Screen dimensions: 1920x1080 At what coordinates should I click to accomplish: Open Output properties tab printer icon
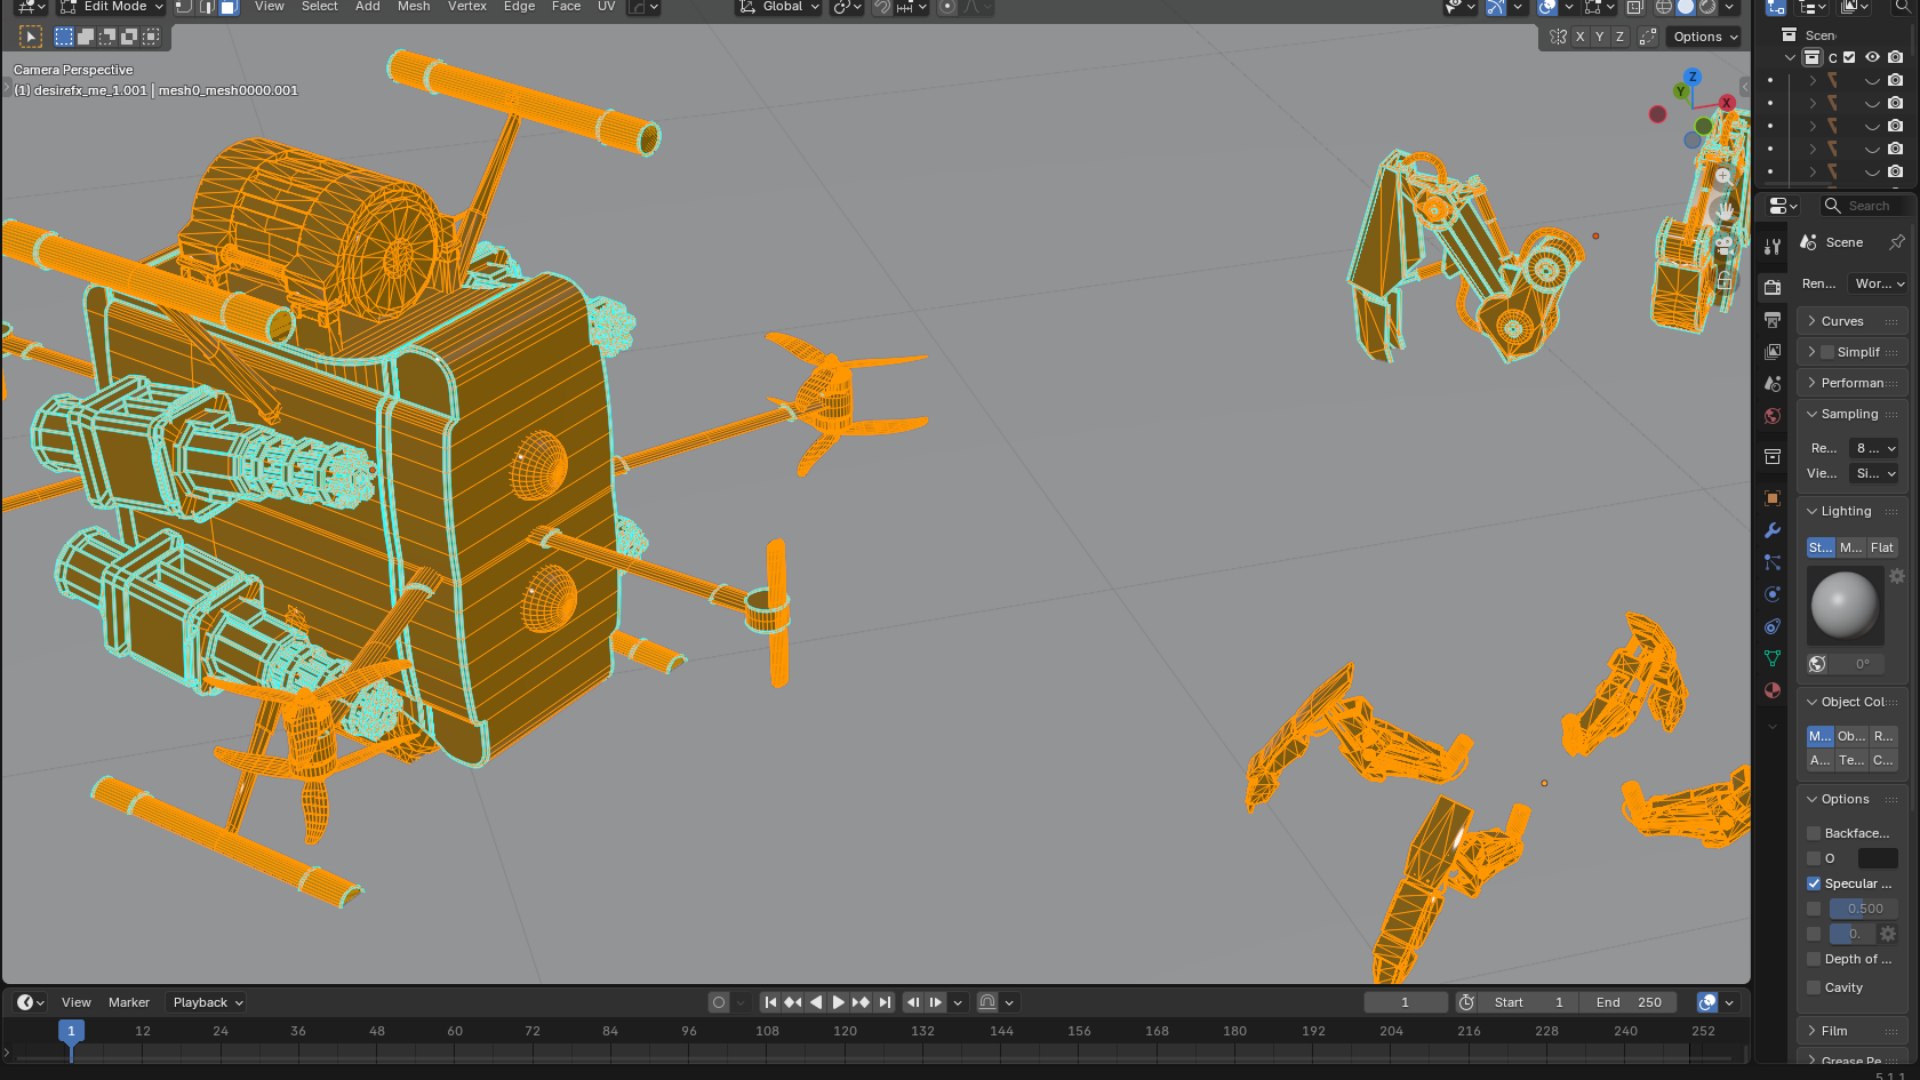1772,320
